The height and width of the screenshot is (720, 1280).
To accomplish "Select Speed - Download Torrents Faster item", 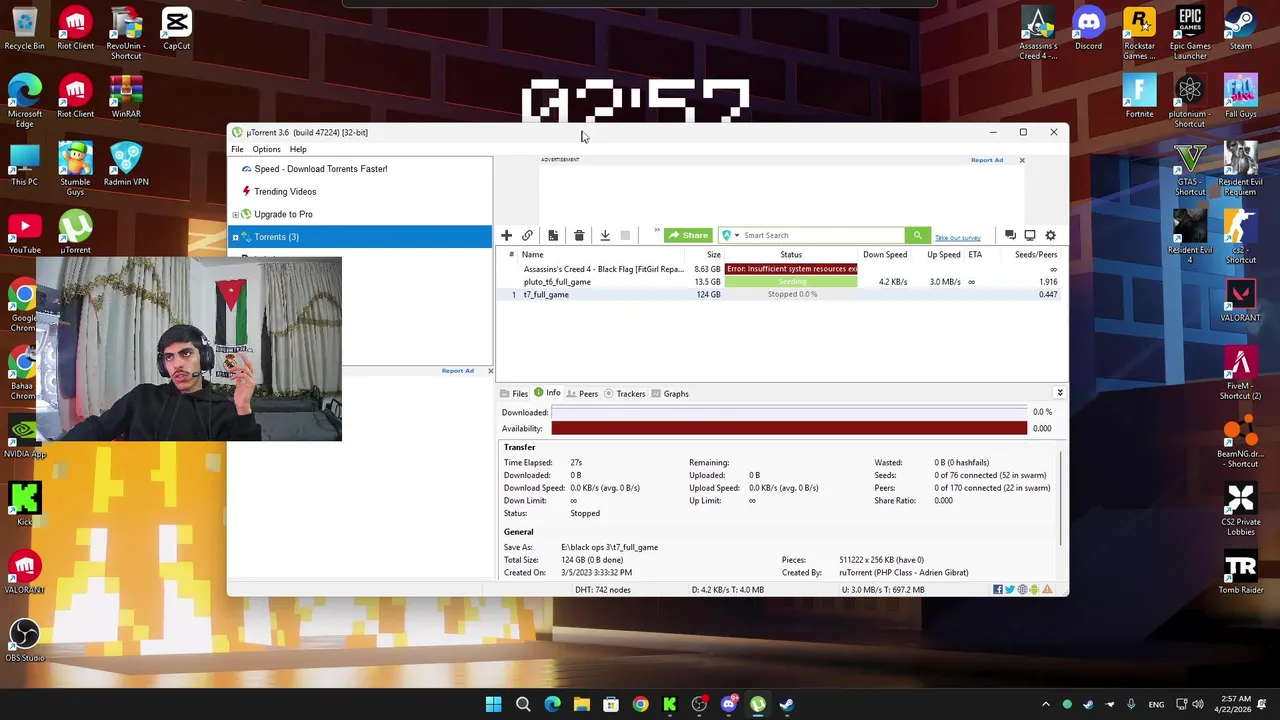I will pos(320,169).
